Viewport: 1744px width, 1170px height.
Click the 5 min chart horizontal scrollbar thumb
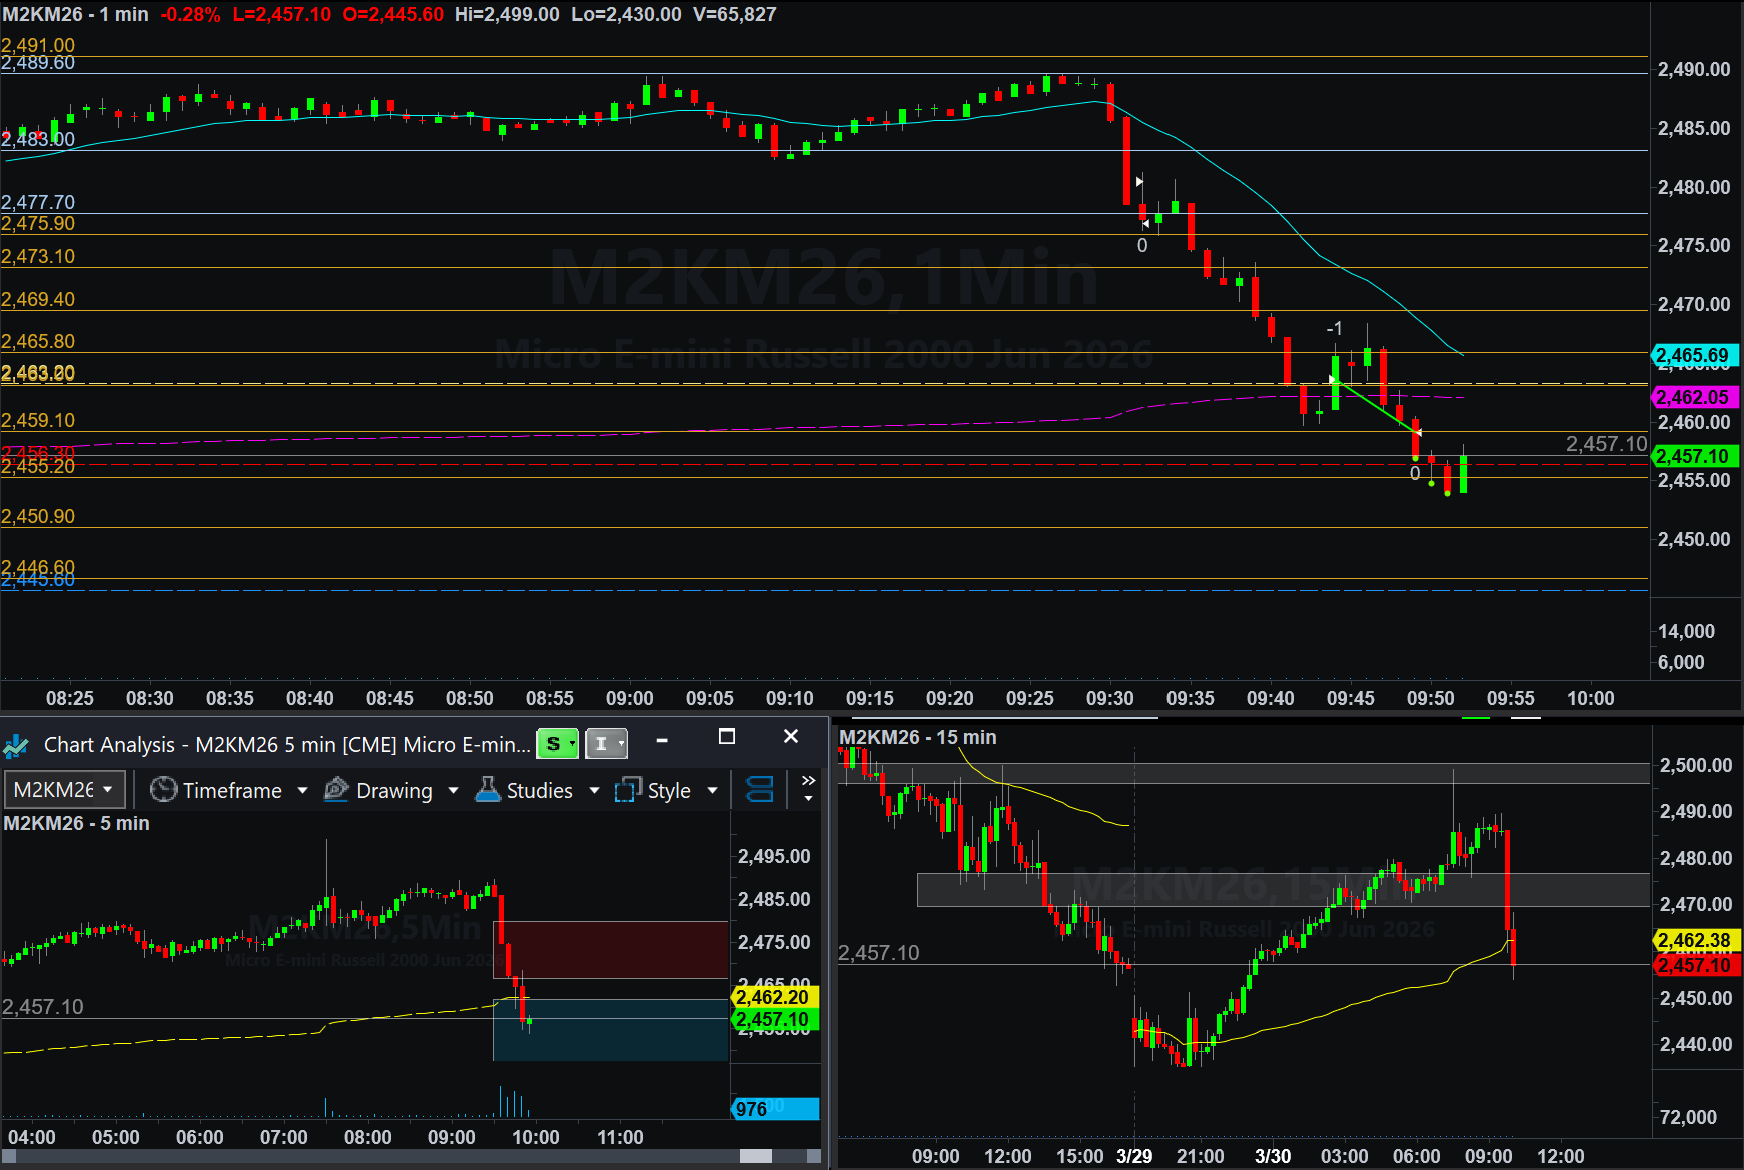click(x=755, y=1156)
